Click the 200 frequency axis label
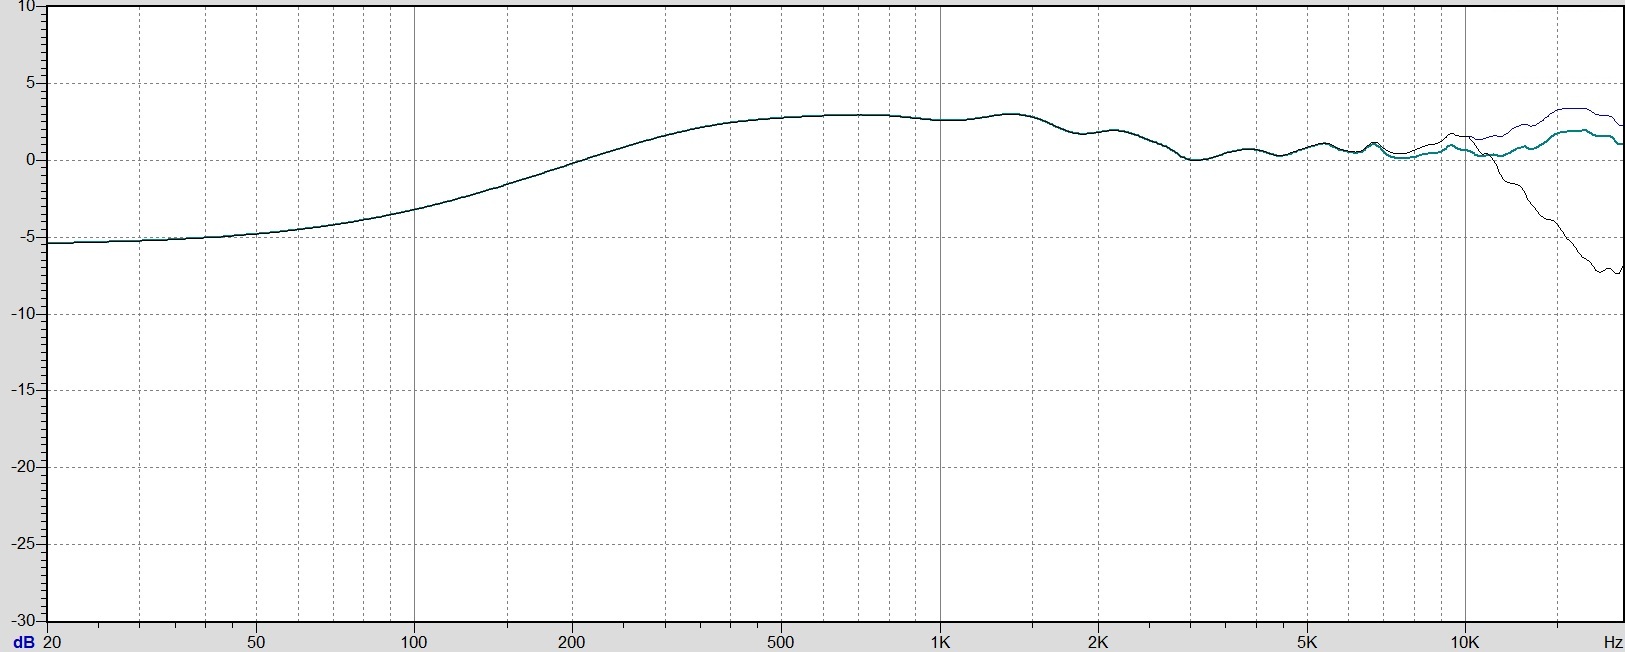This screenshot has height=652, width=1625. 572,642
